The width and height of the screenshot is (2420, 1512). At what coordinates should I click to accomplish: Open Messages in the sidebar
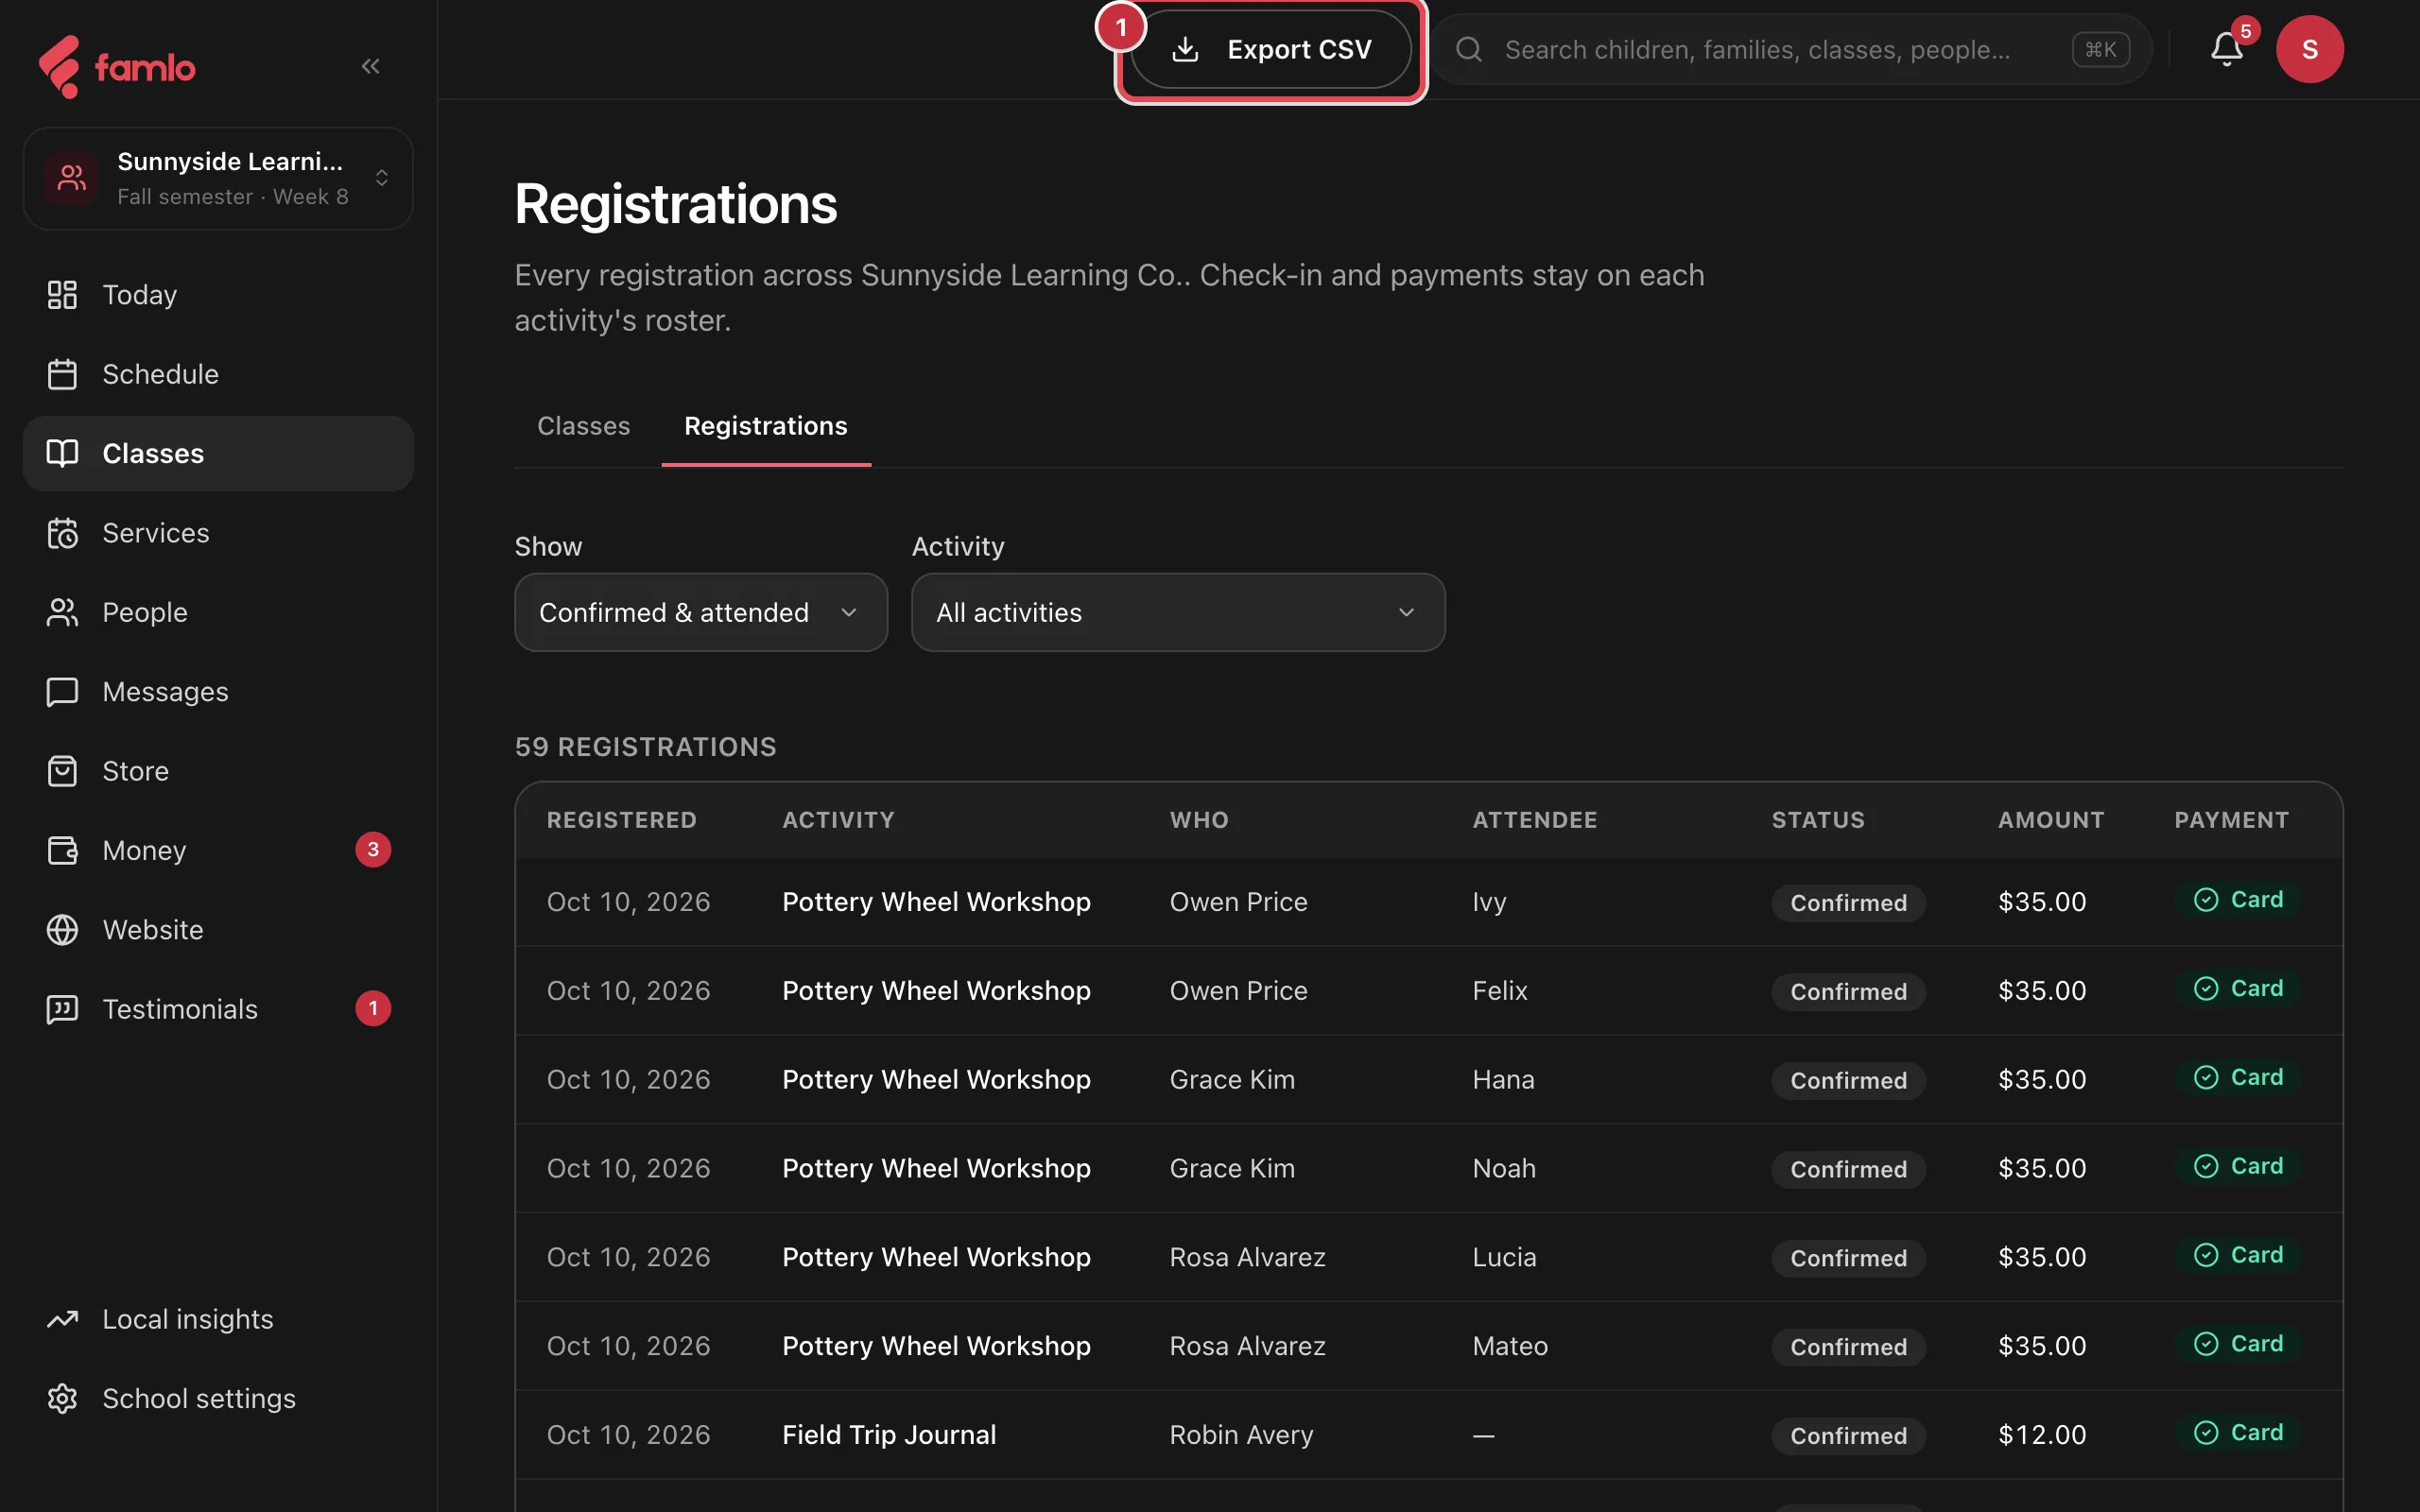pos(218,692)
